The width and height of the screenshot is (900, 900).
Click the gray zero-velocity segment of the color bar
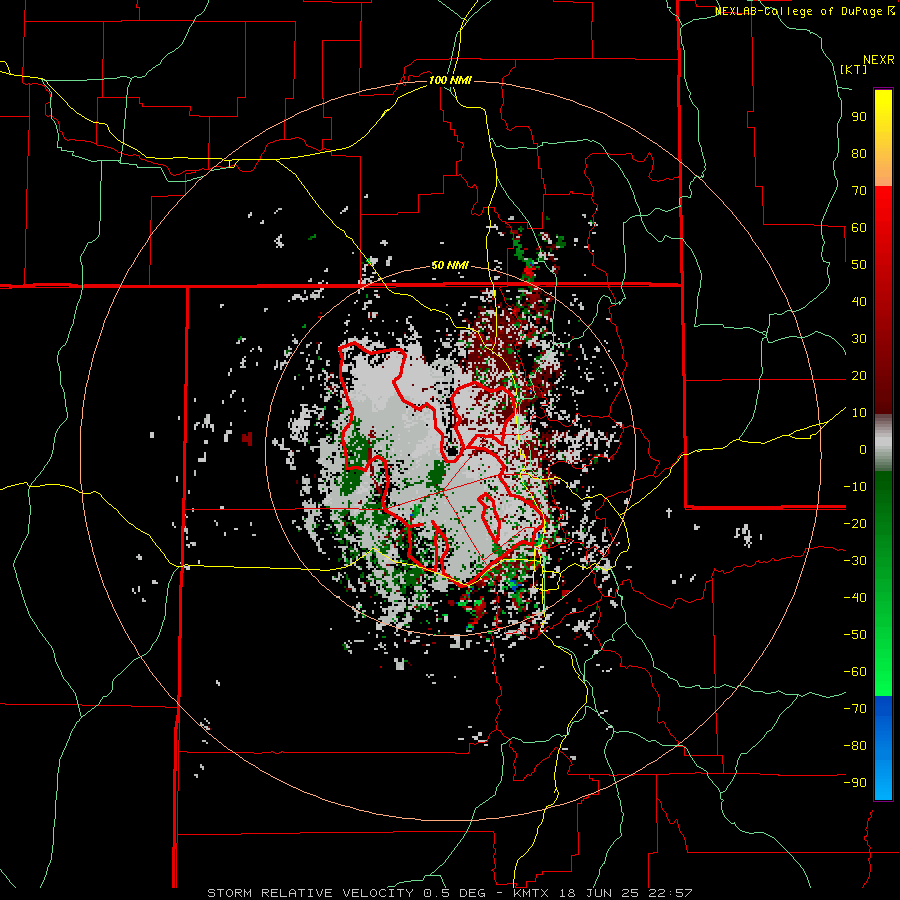[x=883, y=443]
